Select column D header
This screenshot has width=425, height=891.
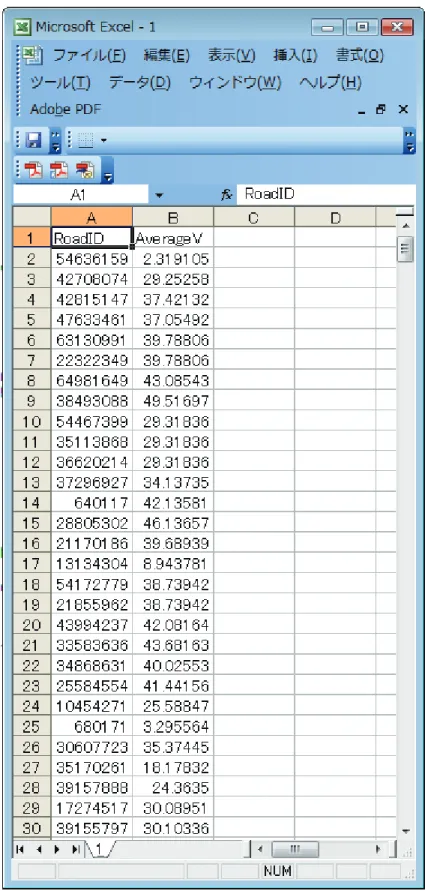coord(335,218)
